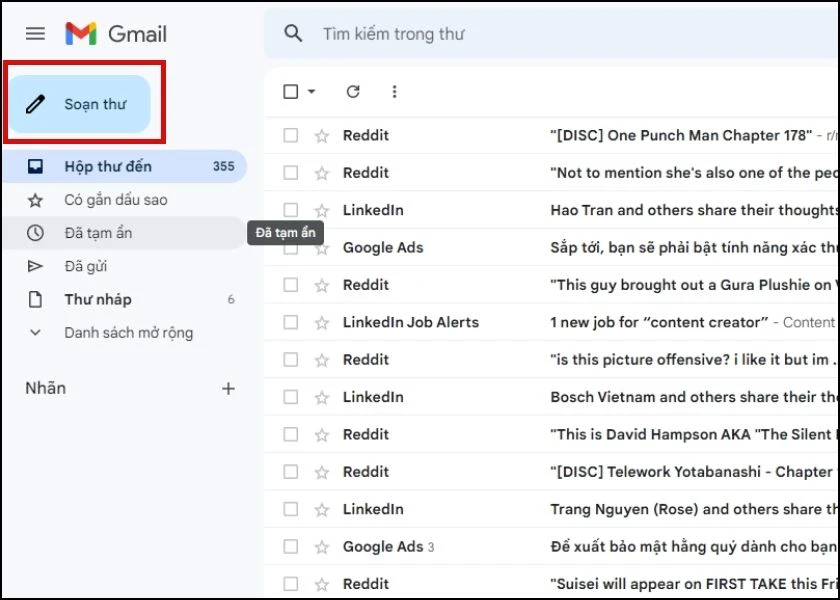This screenshot has height=600, width=840.
Task: Select the Reddit Gura Plushie email checkbox
Action: (x=290, y=284)
